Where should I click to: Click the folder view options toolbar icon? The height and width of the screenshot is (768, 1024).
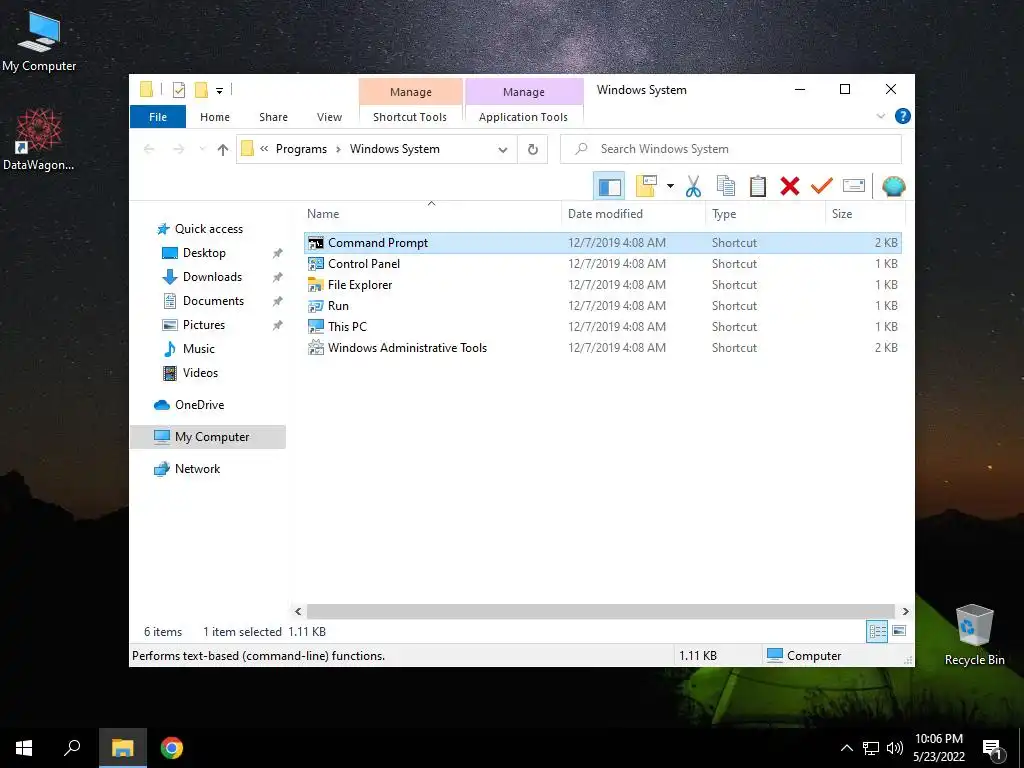(x=647, y=187)
